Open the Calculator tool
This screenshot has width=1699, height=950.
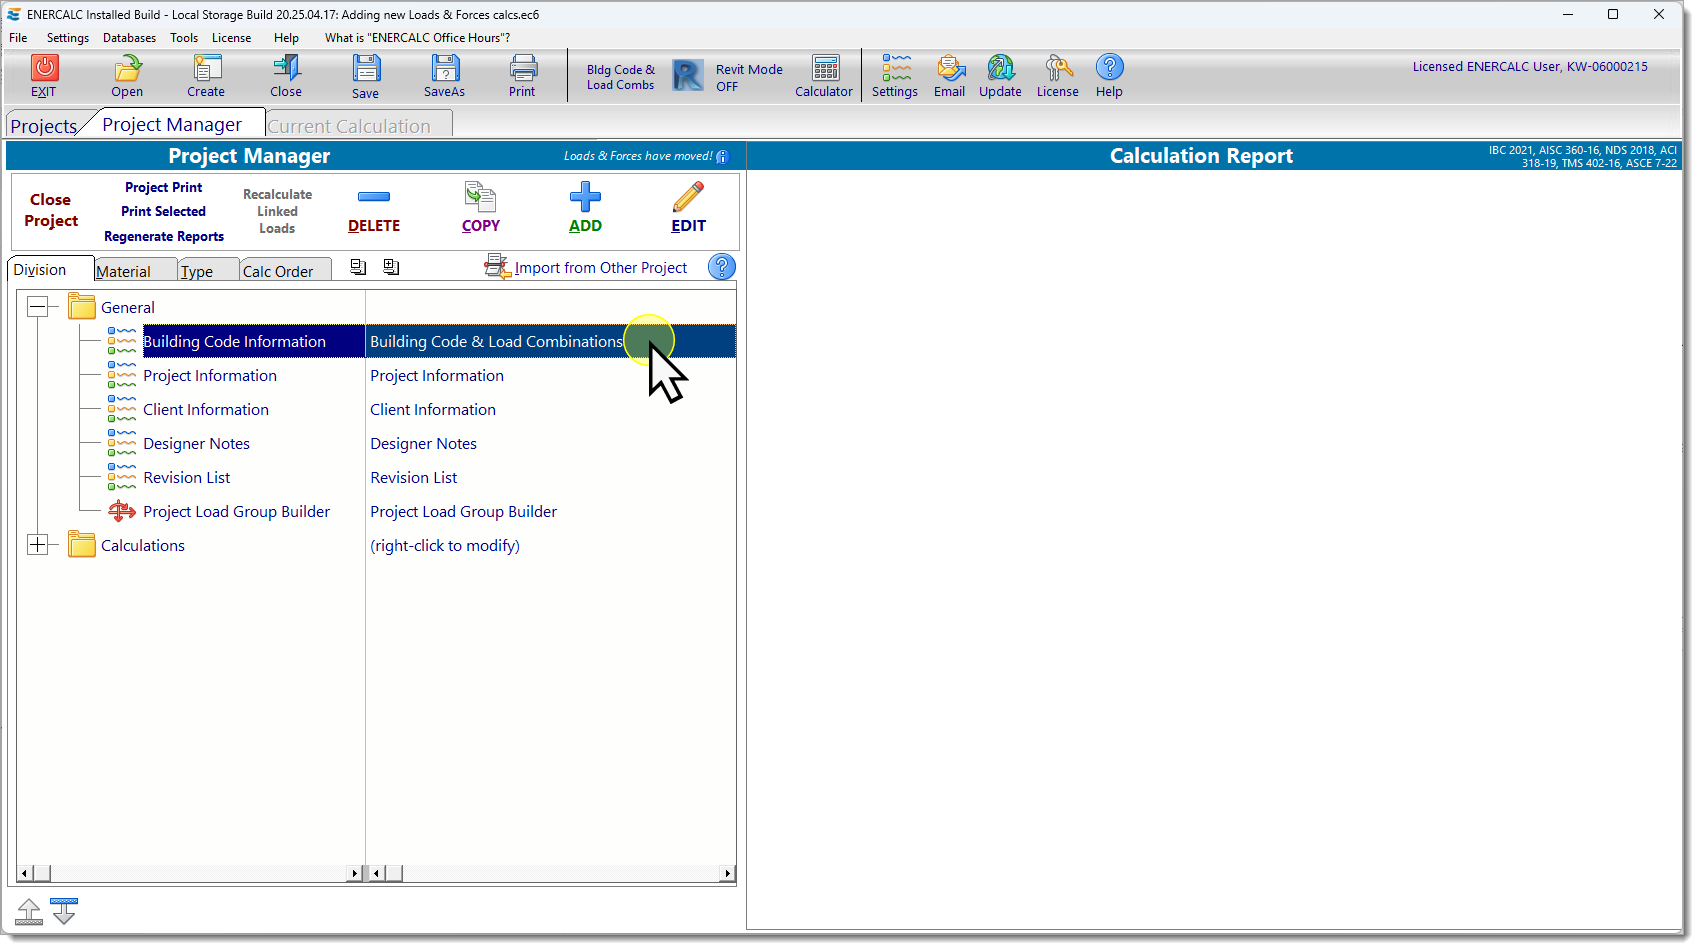[x=825, y=67]
